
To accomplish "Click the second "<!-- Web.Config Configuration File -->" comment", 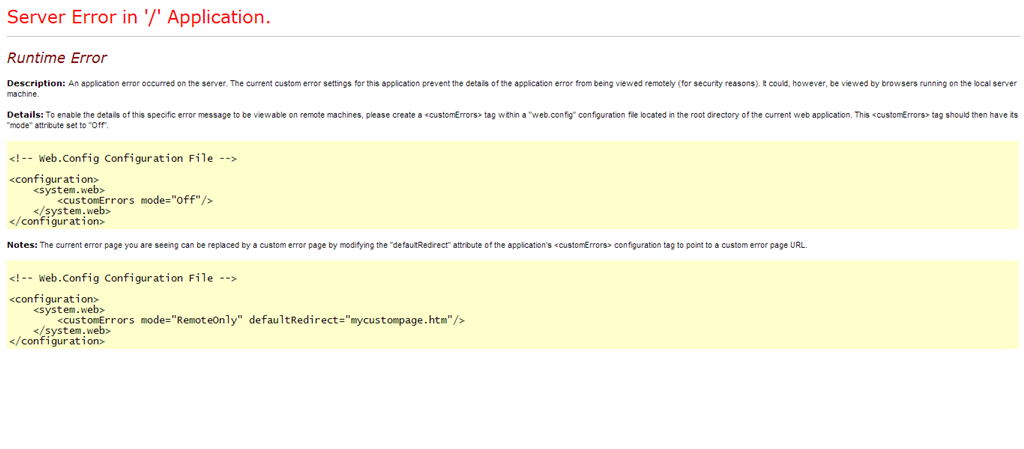I will click(x=123, y=279).
